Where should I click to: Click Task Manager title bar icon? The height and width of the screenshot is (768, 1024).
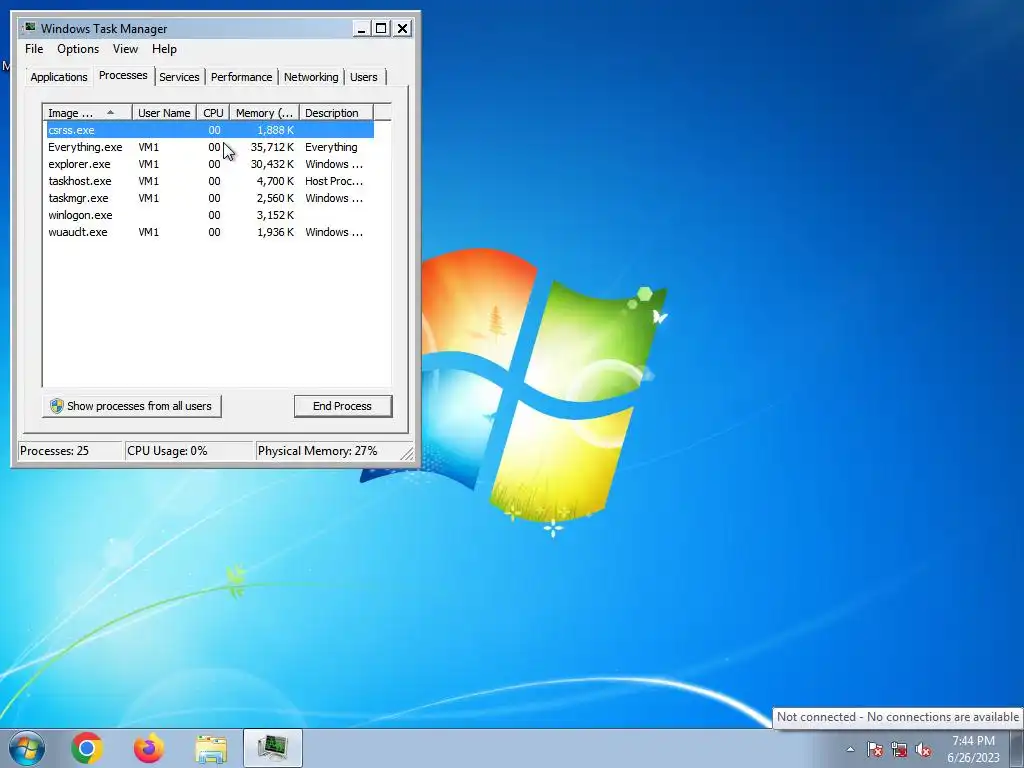(29, 28)
